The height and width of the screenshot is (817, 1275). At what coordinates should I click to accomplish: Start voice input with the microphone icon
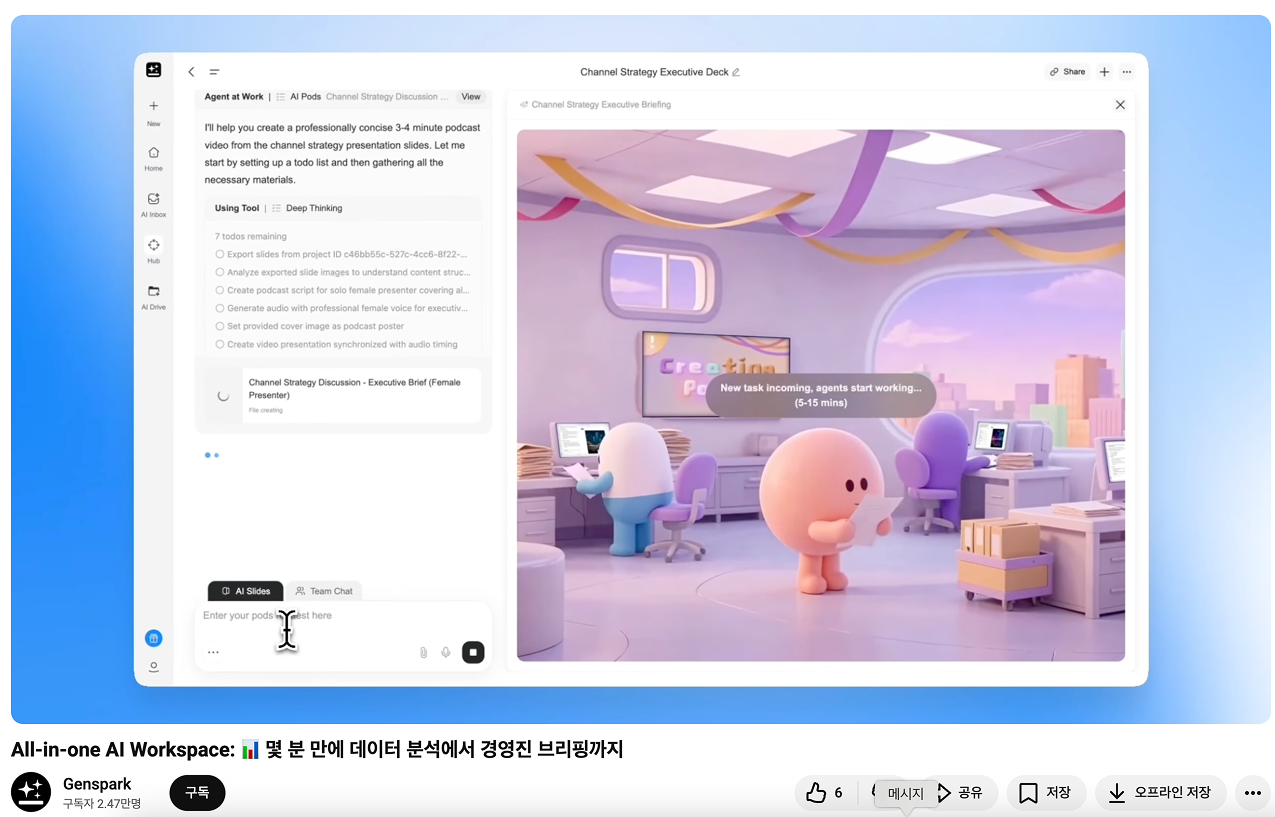pos(445,651)
